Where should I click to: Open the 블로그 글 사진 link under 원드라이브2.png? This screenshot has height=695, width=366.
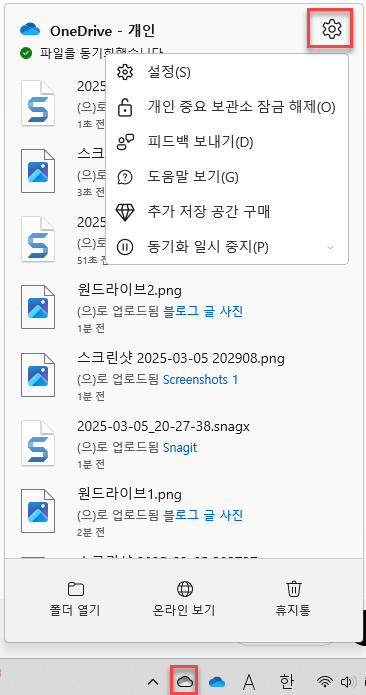tap(203, 312)
